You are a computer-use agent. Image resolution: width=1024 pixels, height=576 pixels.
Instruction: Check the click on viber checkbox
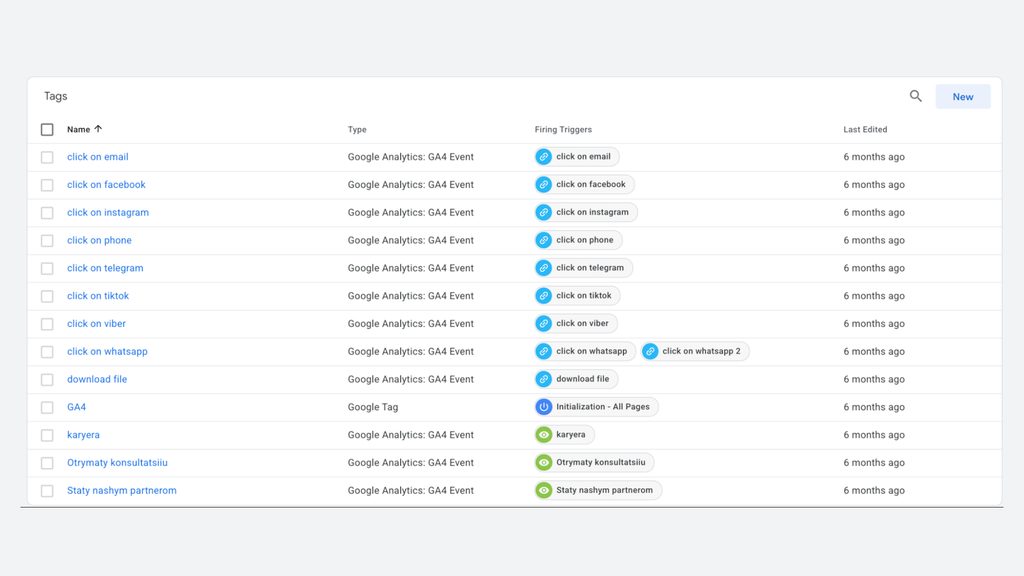[47, 324]
